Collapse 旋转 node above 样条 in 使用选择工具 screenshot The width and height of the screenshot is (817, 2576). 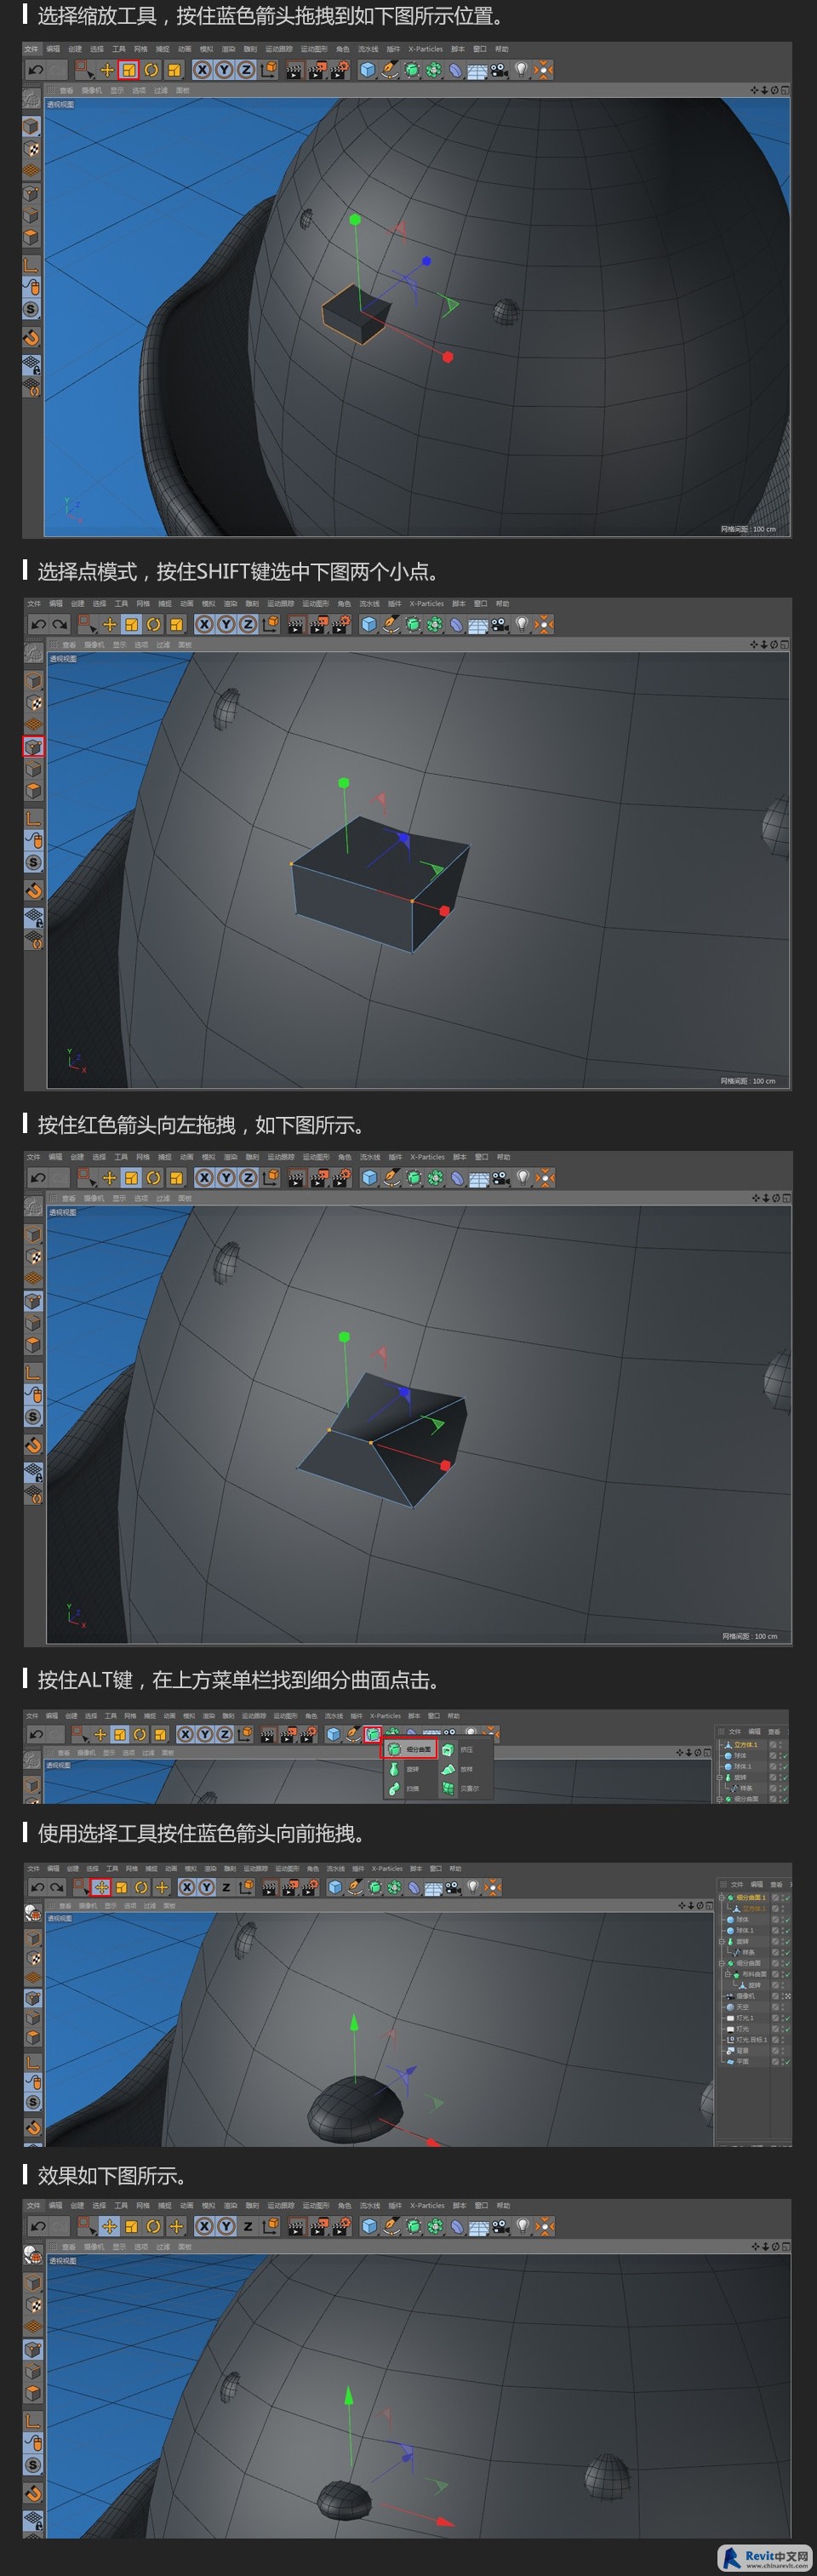tap(722, 1941)
